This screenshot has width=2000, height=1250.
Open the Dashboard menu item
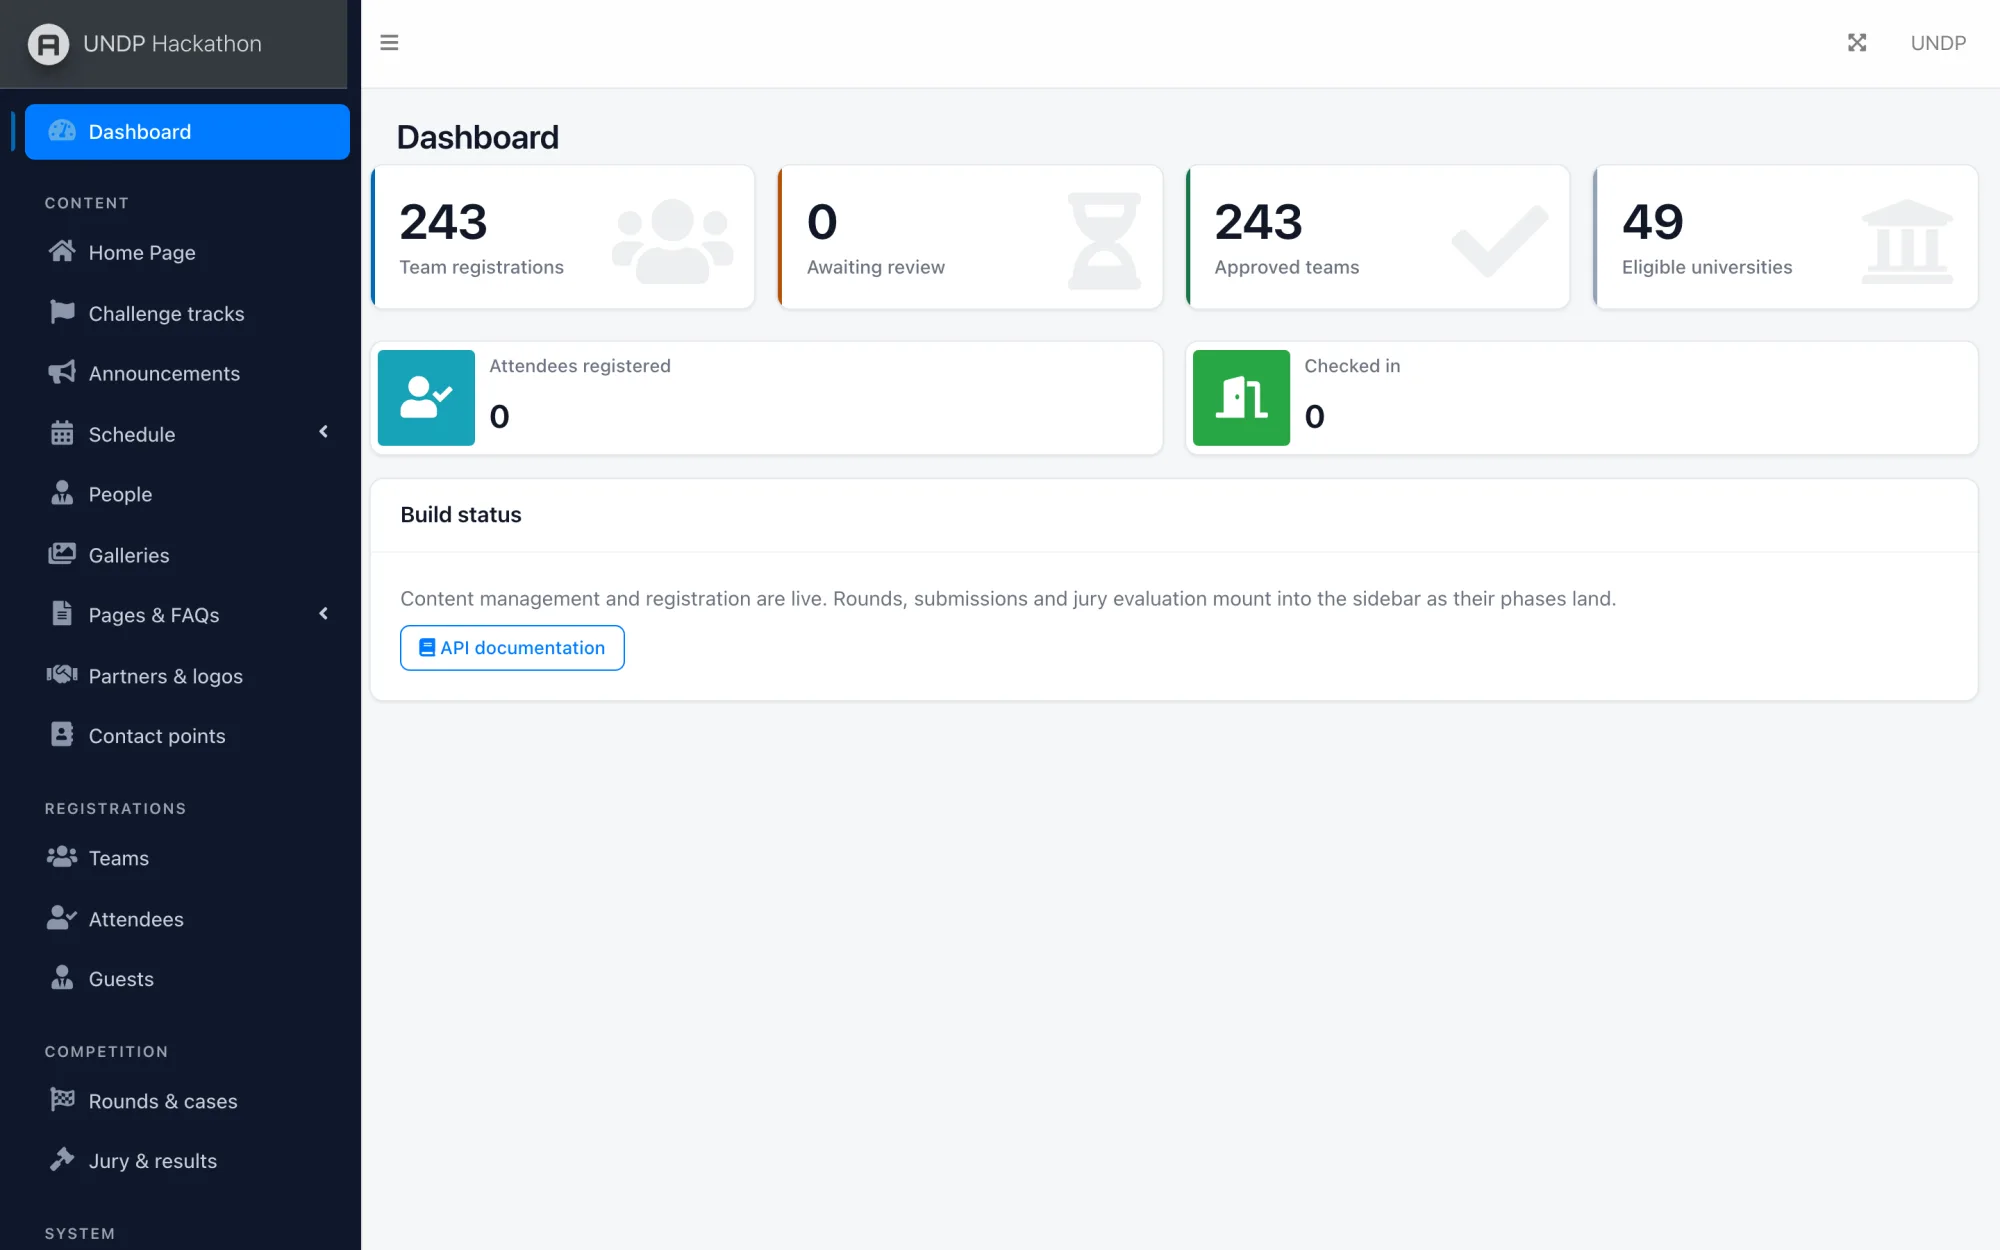pos(187,132)
